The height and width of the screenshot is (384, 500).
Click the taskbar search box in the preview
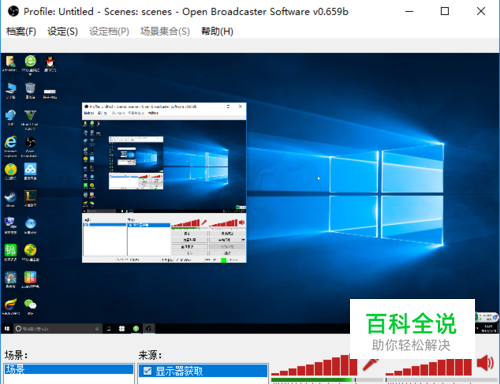pyautogui.click(x=57, y=329)
